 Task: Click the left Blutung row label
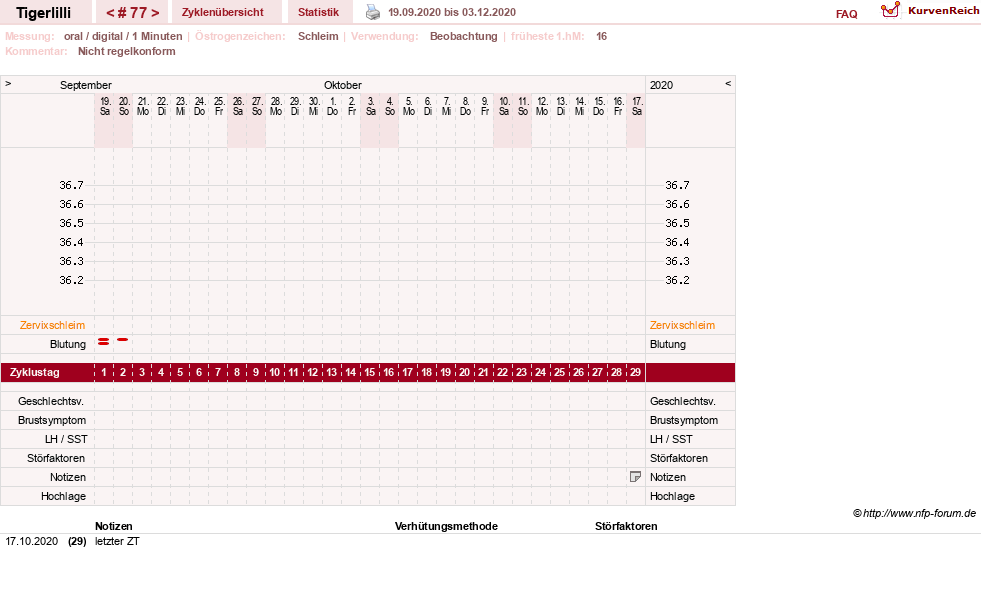coord(68,344)
